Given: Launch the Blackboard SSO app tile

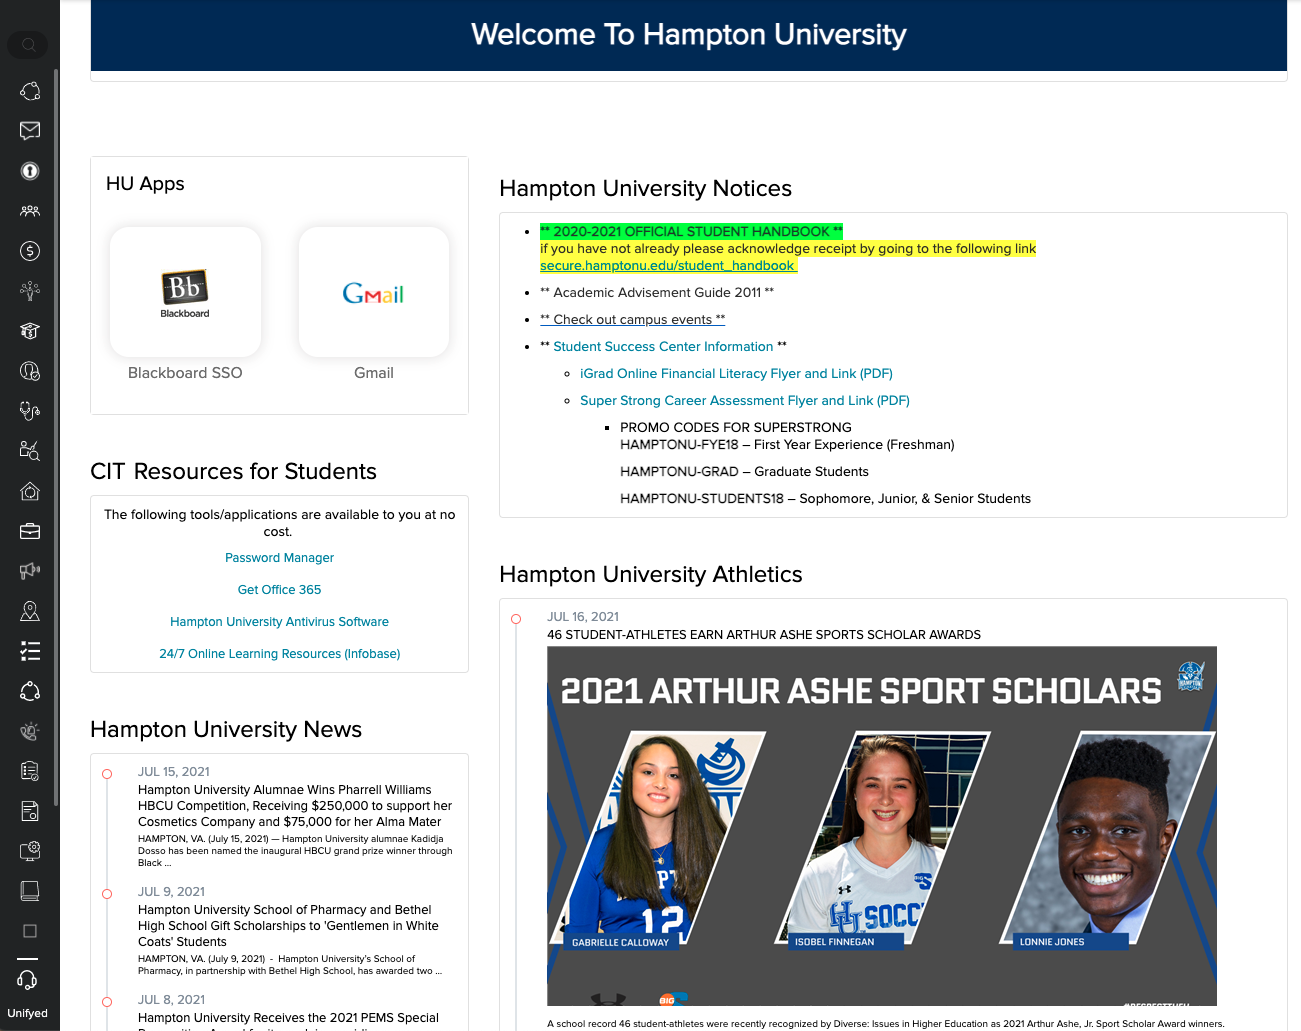Looking at the screenshot, I should (185, 293).
